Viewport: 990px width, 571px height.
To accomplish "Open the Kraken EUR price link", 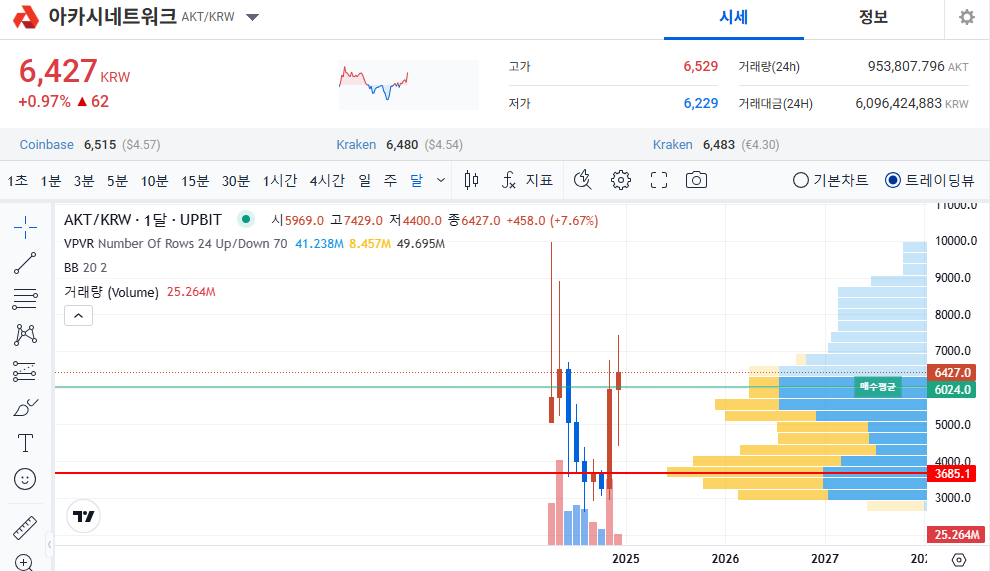I will [672, 145].
